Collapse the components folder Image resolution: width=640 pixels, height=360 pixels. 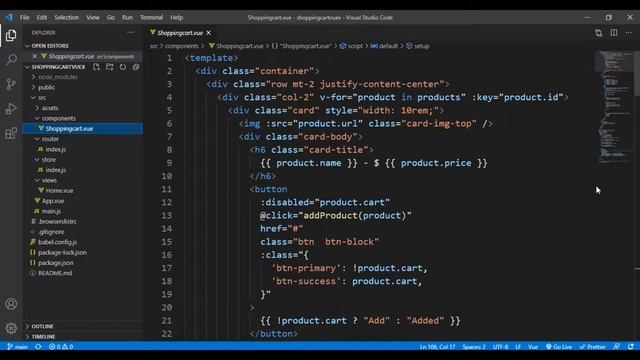[x=59, y=118]
